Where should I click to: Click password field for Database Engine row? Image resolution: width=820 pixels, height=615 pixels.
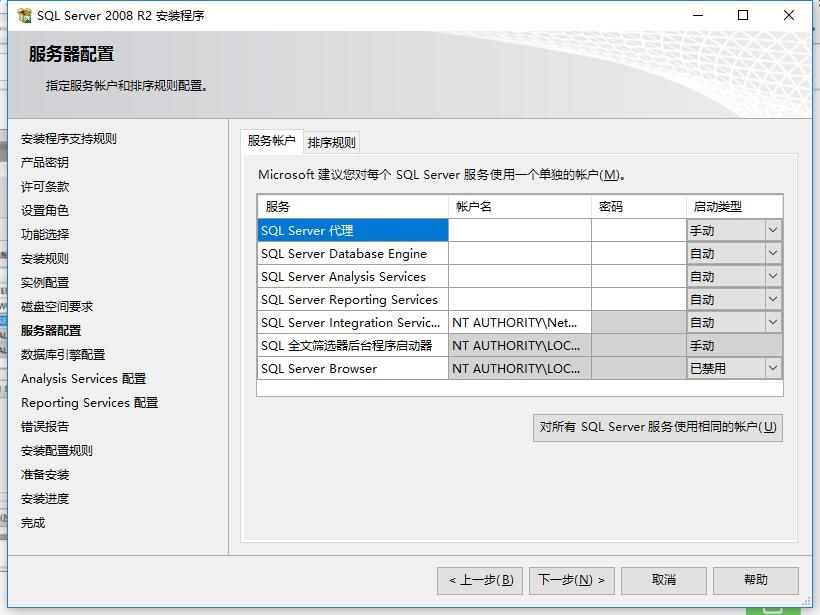[639, 253]
